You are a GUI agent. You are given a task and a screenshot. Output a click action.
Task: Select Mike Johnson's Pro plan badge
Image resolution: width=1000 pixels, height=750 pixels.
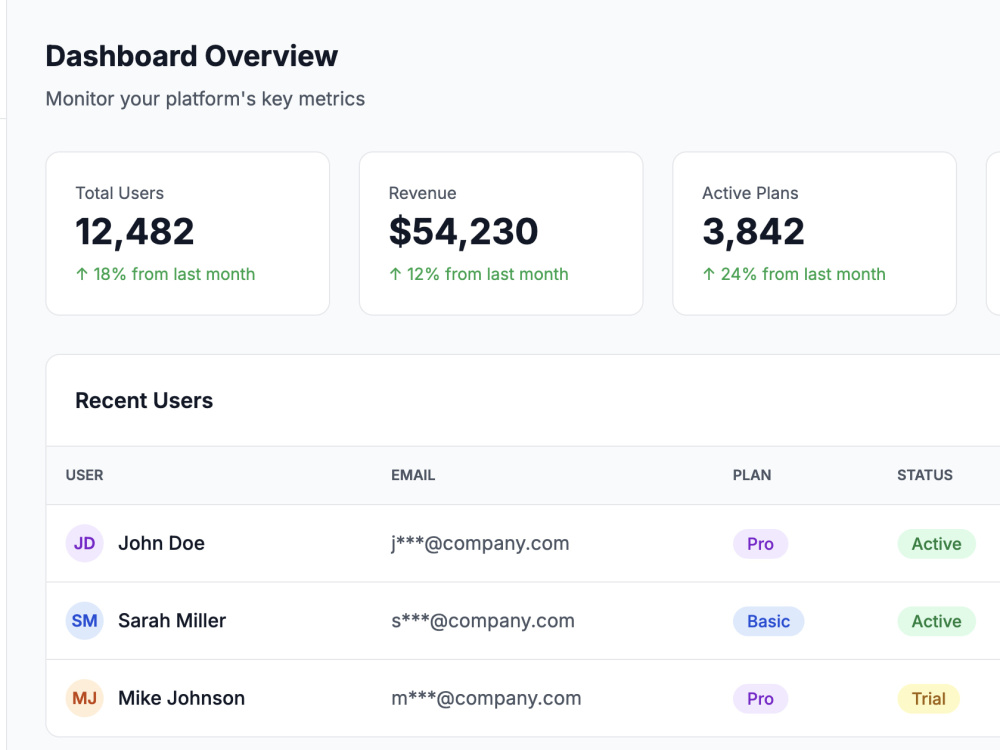click(x=760, y=699)
